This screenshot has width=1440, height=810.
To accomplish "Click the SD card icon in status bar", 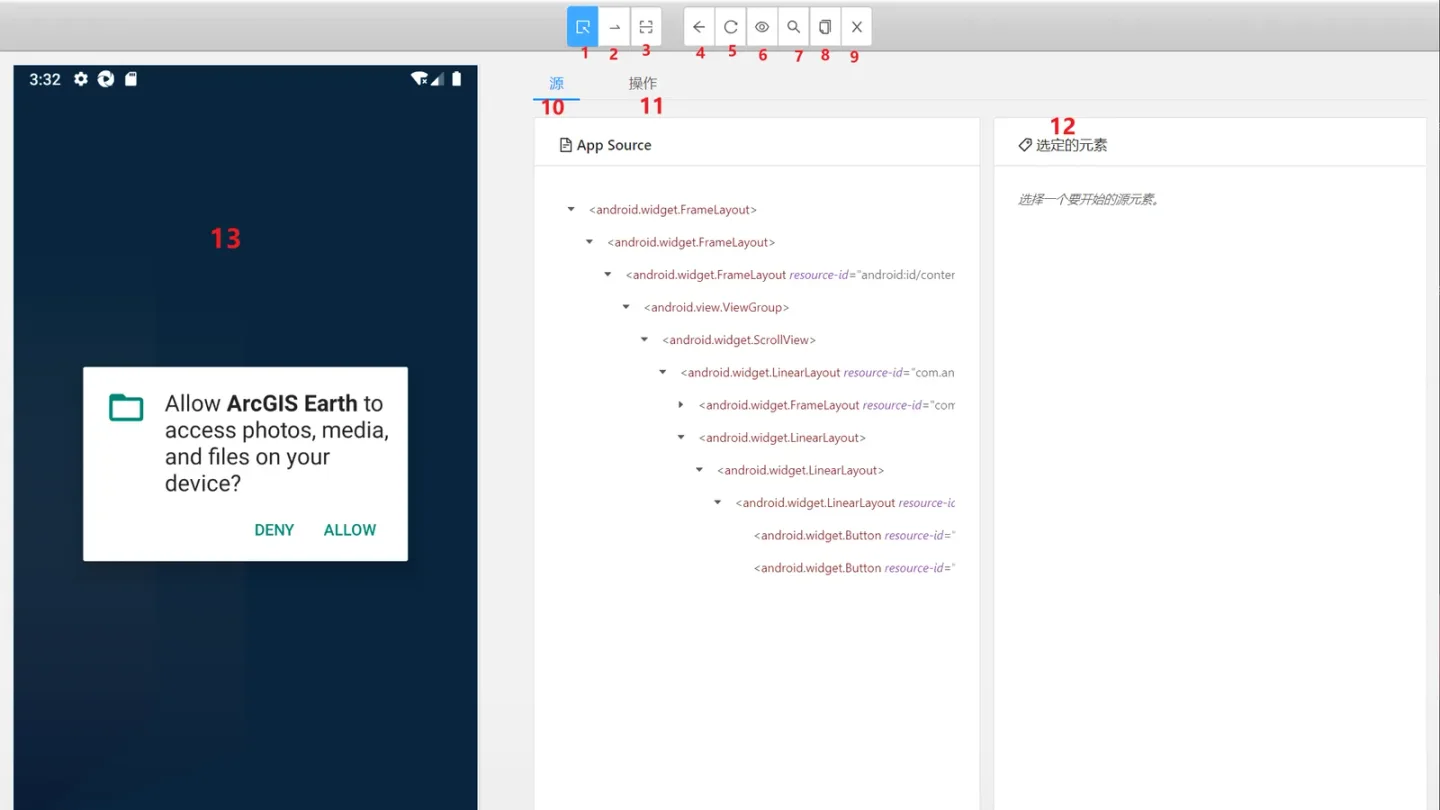I will pos(131,79).
